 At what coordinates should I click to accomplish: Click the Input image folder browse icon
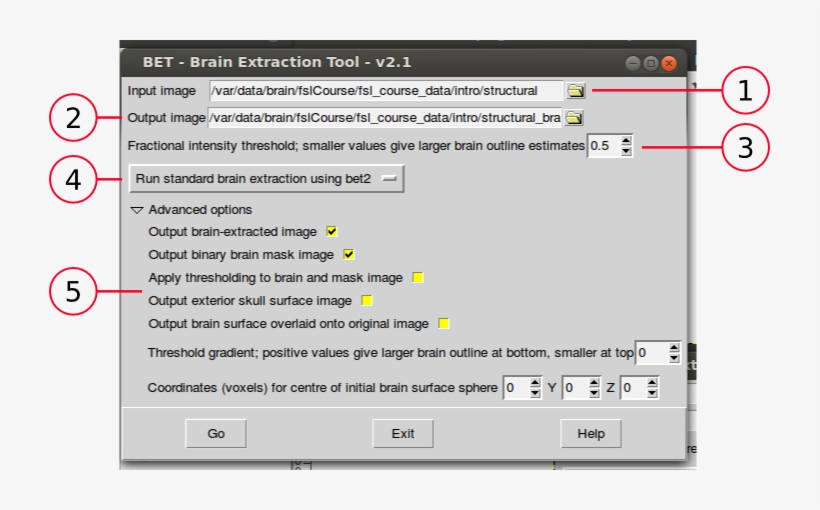575,91
